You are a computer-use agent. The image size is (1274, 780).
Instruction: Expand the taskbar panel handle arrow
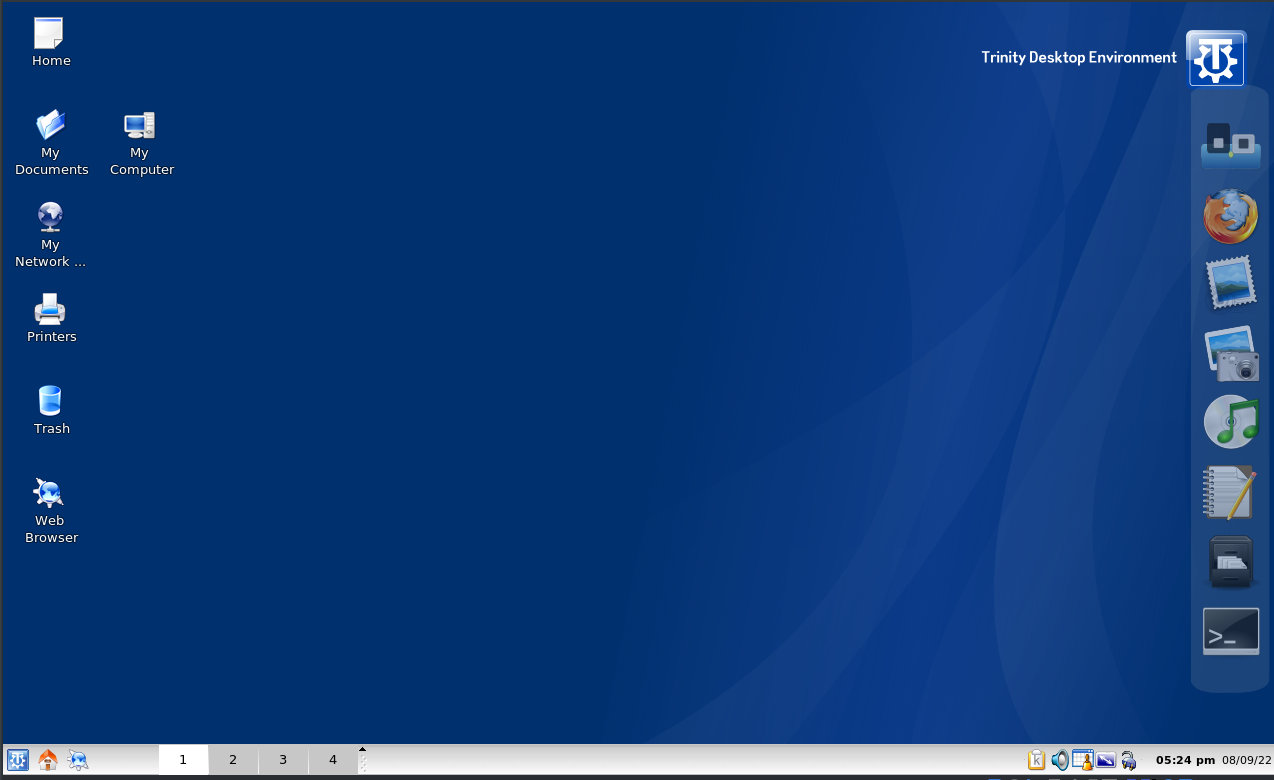pos(362,749)
